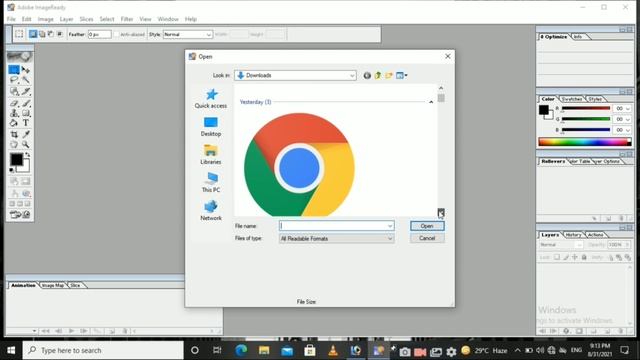Click the Open button in dialog

427,226
